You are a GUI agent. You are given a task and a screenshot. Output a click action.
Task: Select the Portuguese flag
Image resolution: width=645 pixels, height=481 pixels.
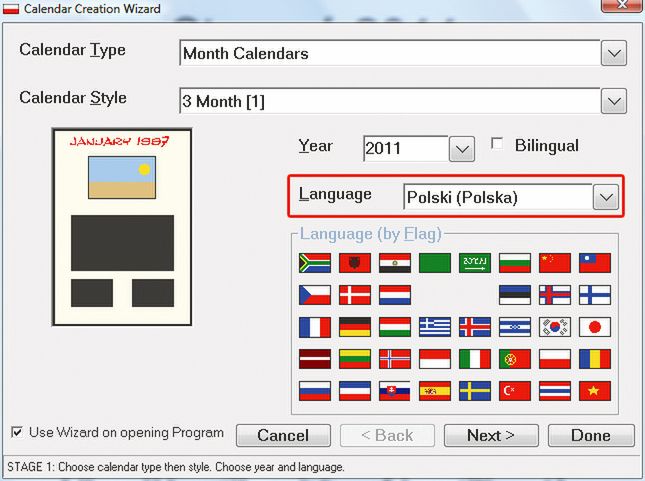pyautogui.click(x=515, y=359)
